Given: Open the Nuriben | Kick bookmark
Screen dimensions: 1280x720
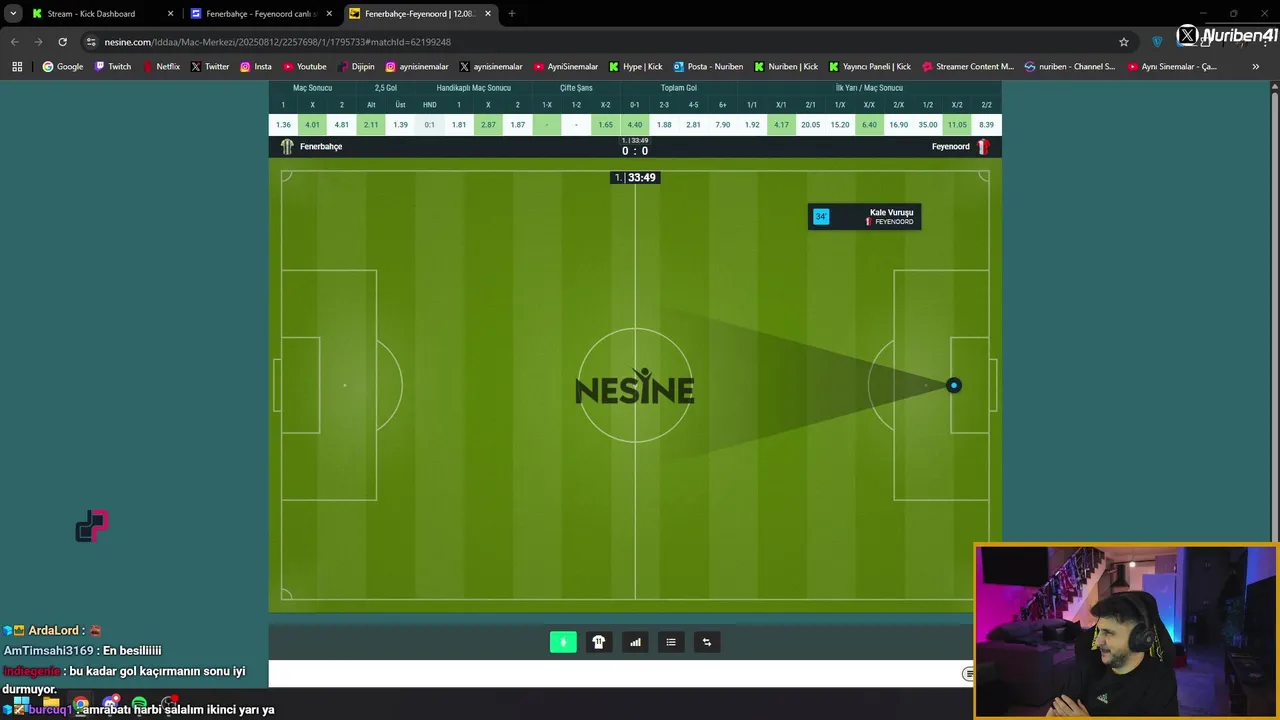Looking at the screenshot, I should (x=786, y=66).
